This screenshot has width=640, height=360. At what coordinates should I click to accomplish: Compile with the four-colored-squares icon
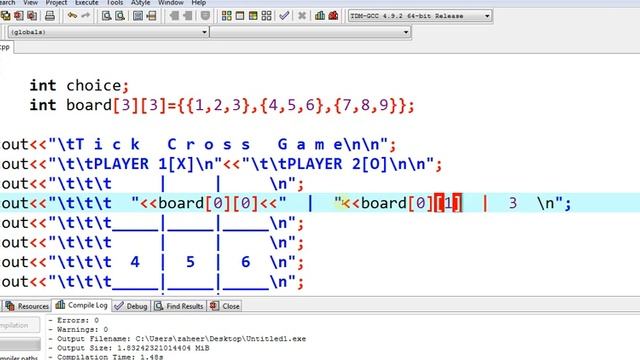(227, 16)
